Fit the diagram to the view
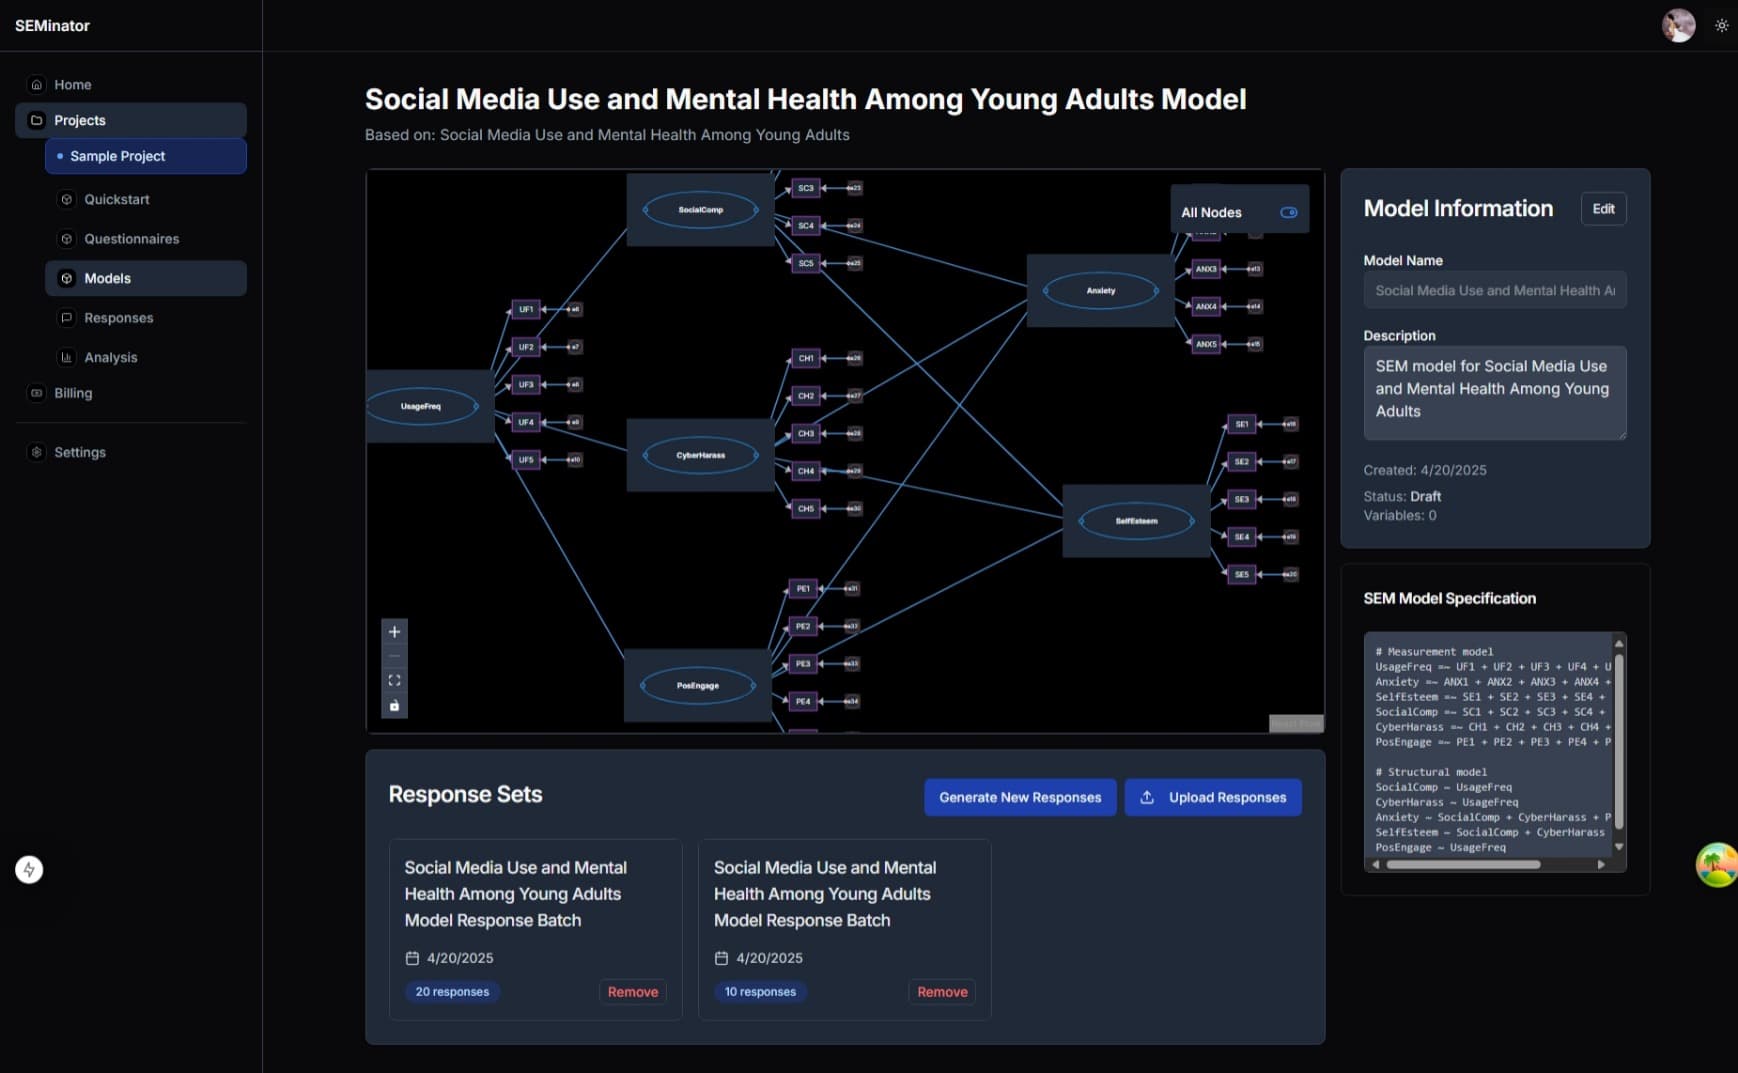This screenshot has width=1738, height=1073. coord(394,680)
